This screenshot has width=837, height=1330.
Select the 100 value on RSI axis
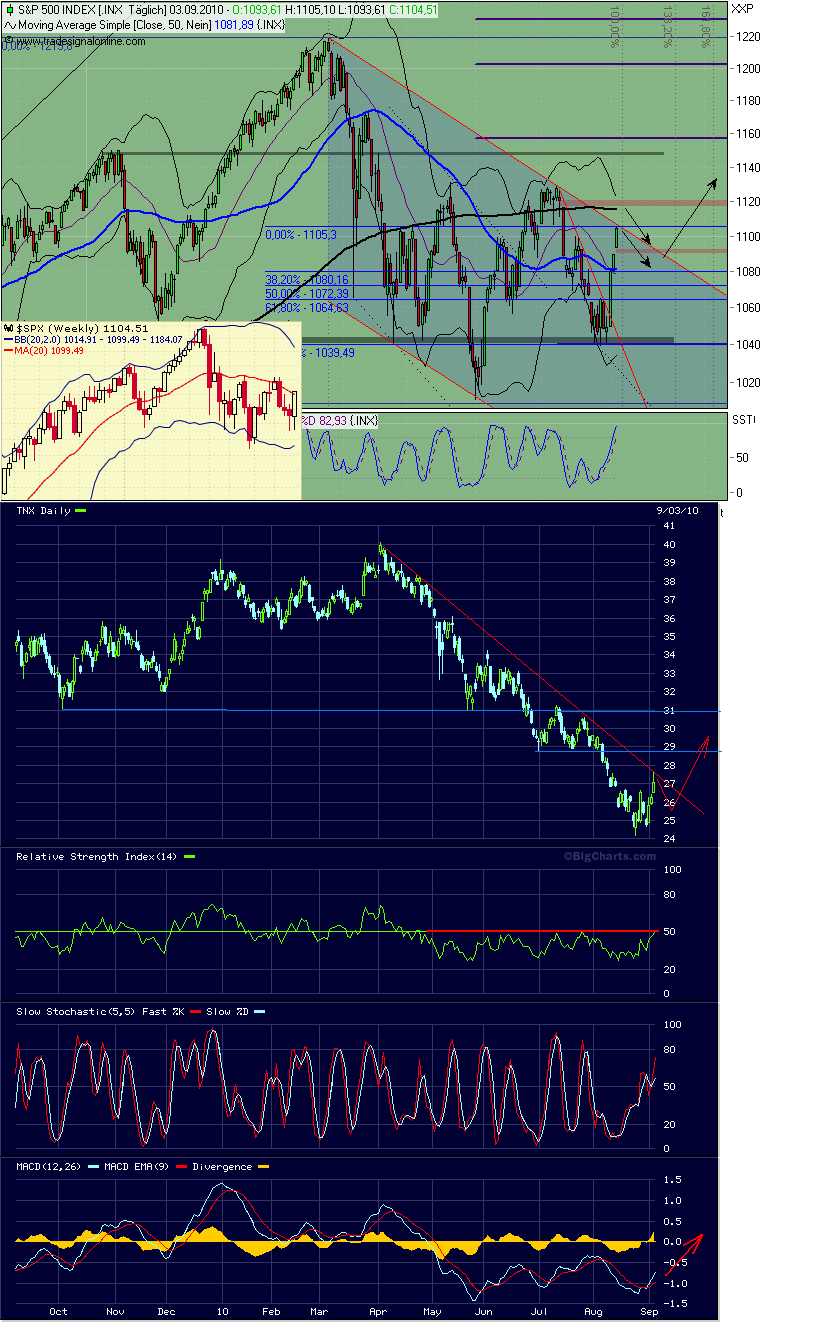(671, 871)
